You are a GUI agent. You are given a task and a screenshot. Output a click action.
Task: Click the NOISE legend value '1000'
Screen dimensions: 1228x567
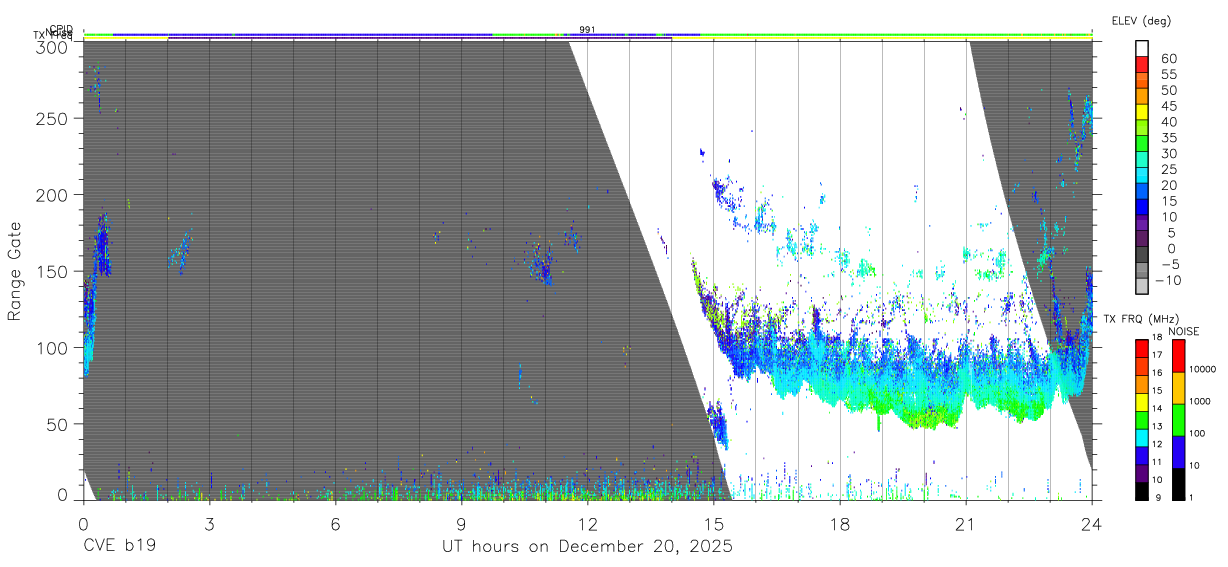1200,402
